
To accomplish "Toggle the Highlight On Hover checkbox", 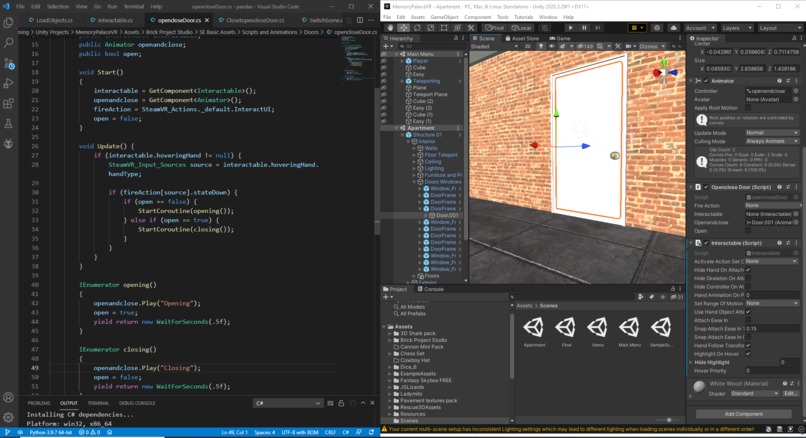I will (x=748, y=354).
